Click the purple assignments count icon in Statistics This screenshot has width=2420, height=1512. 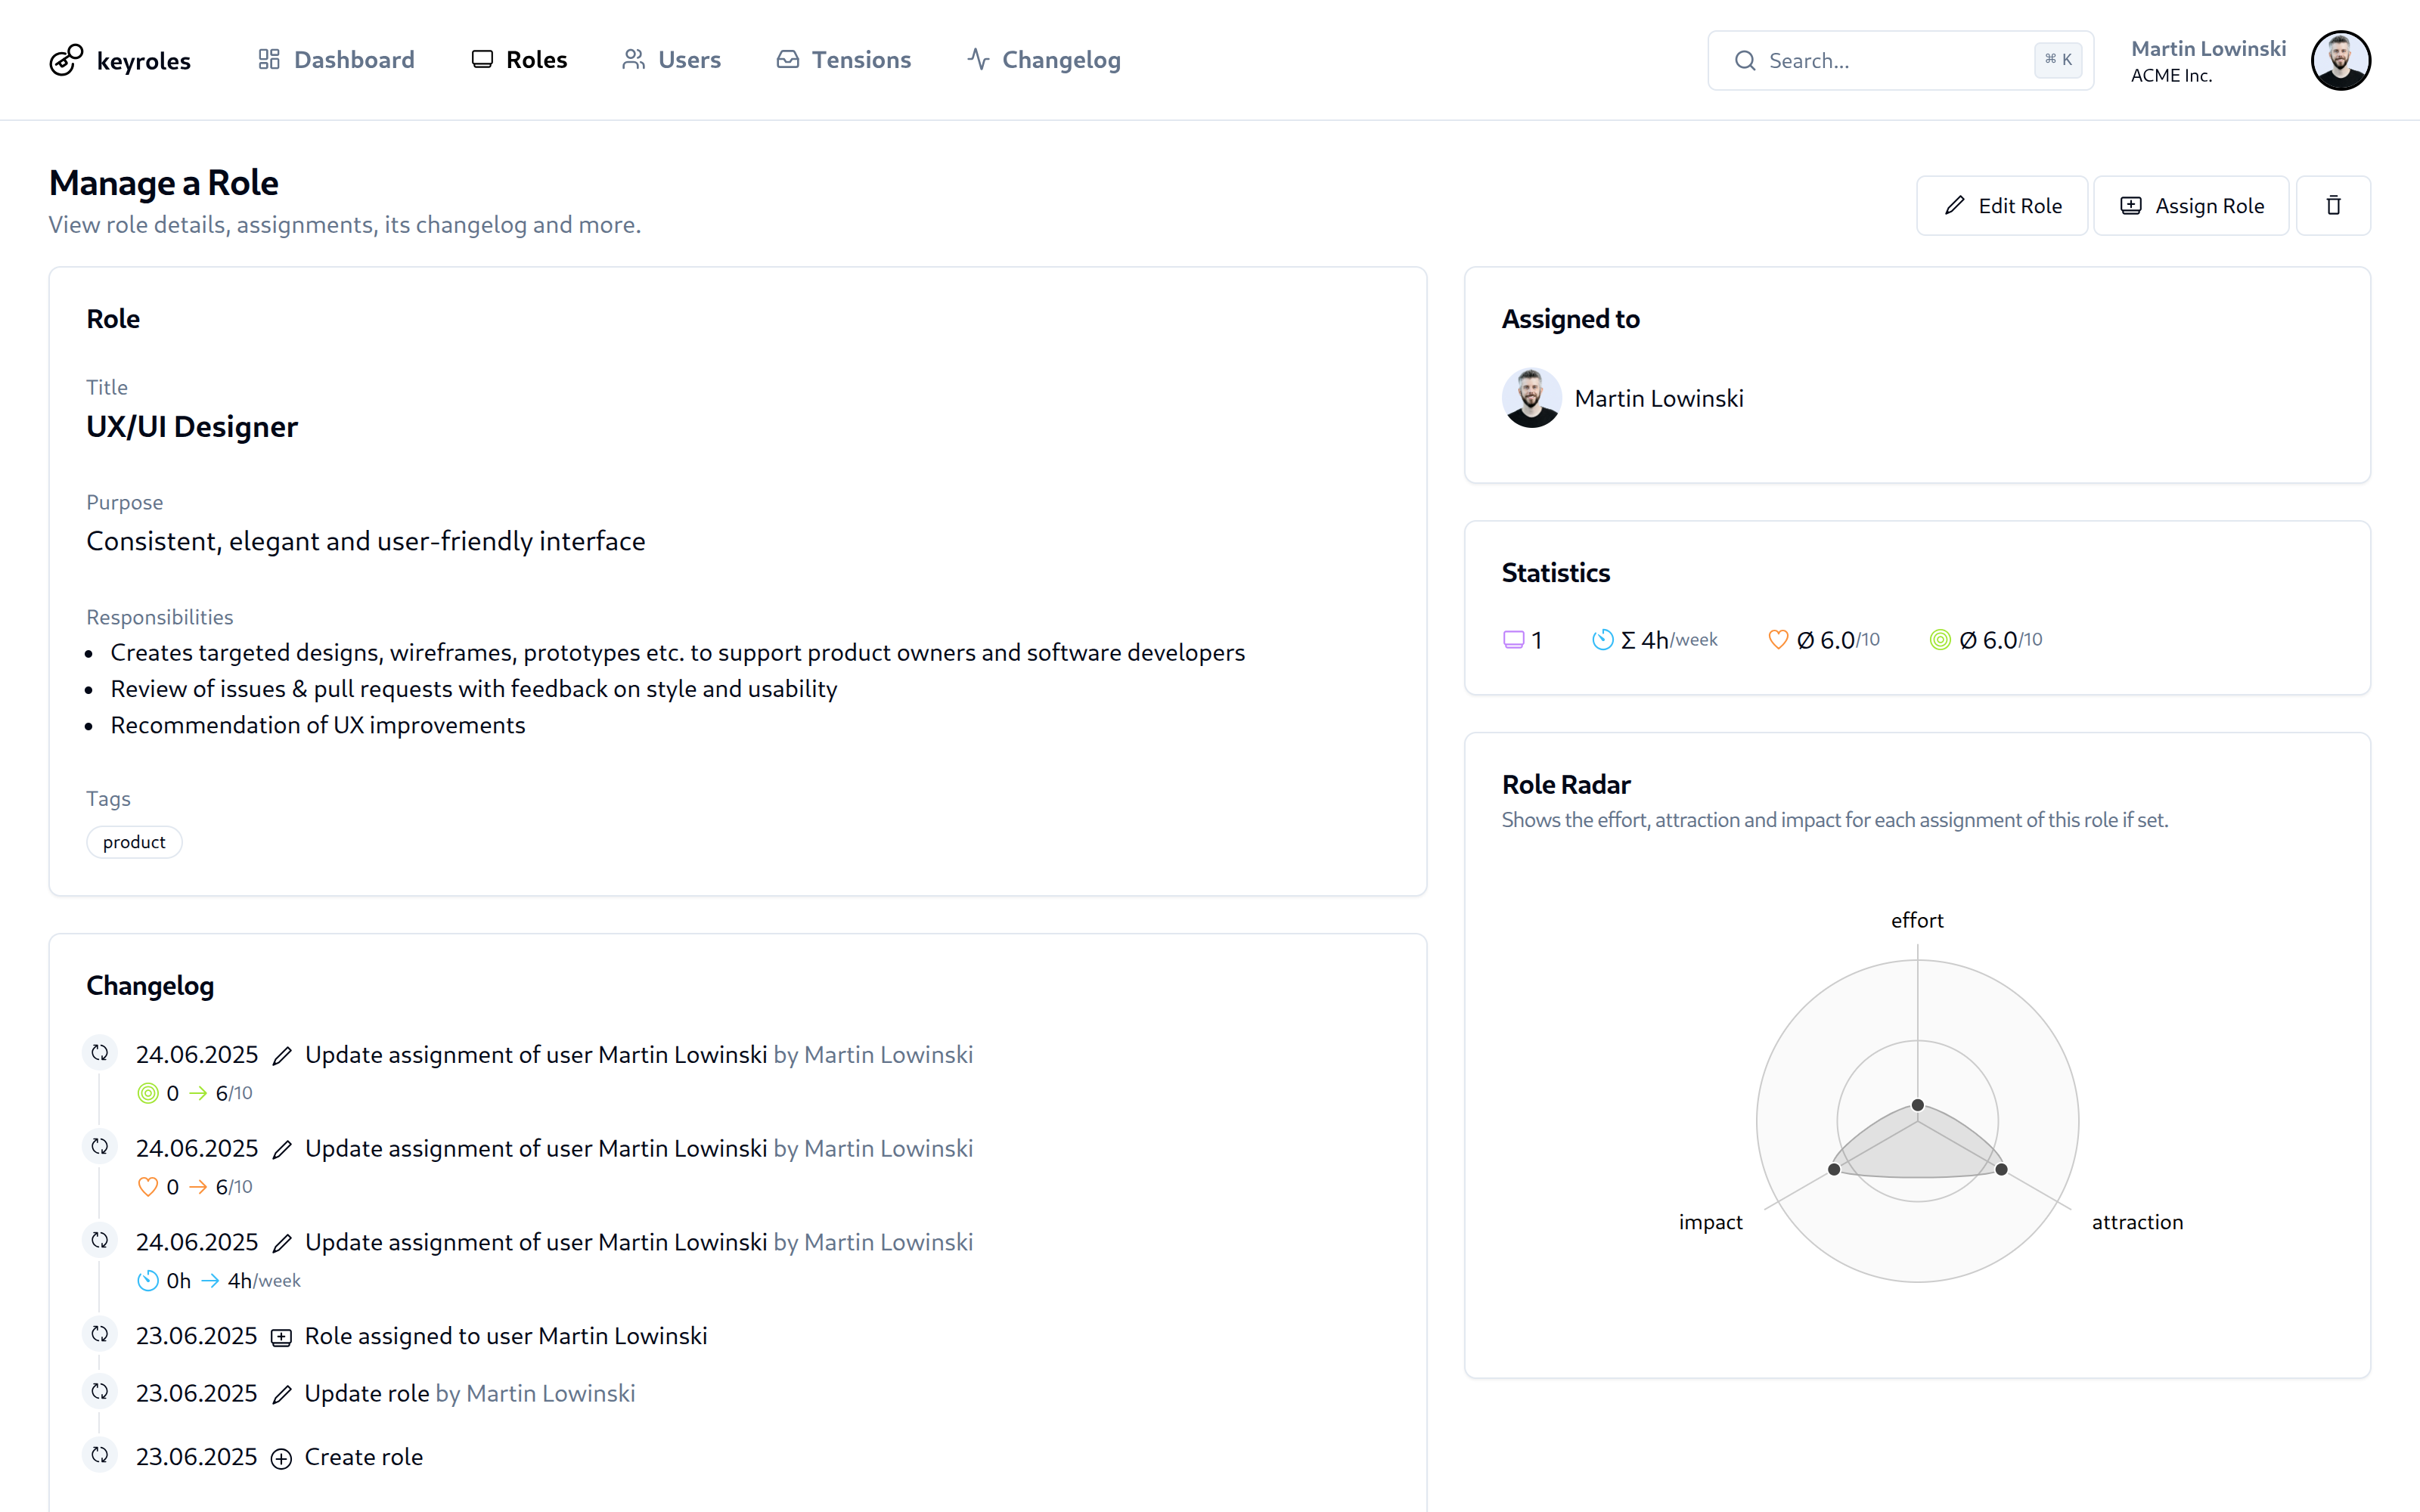click(x=1514, y=640)
